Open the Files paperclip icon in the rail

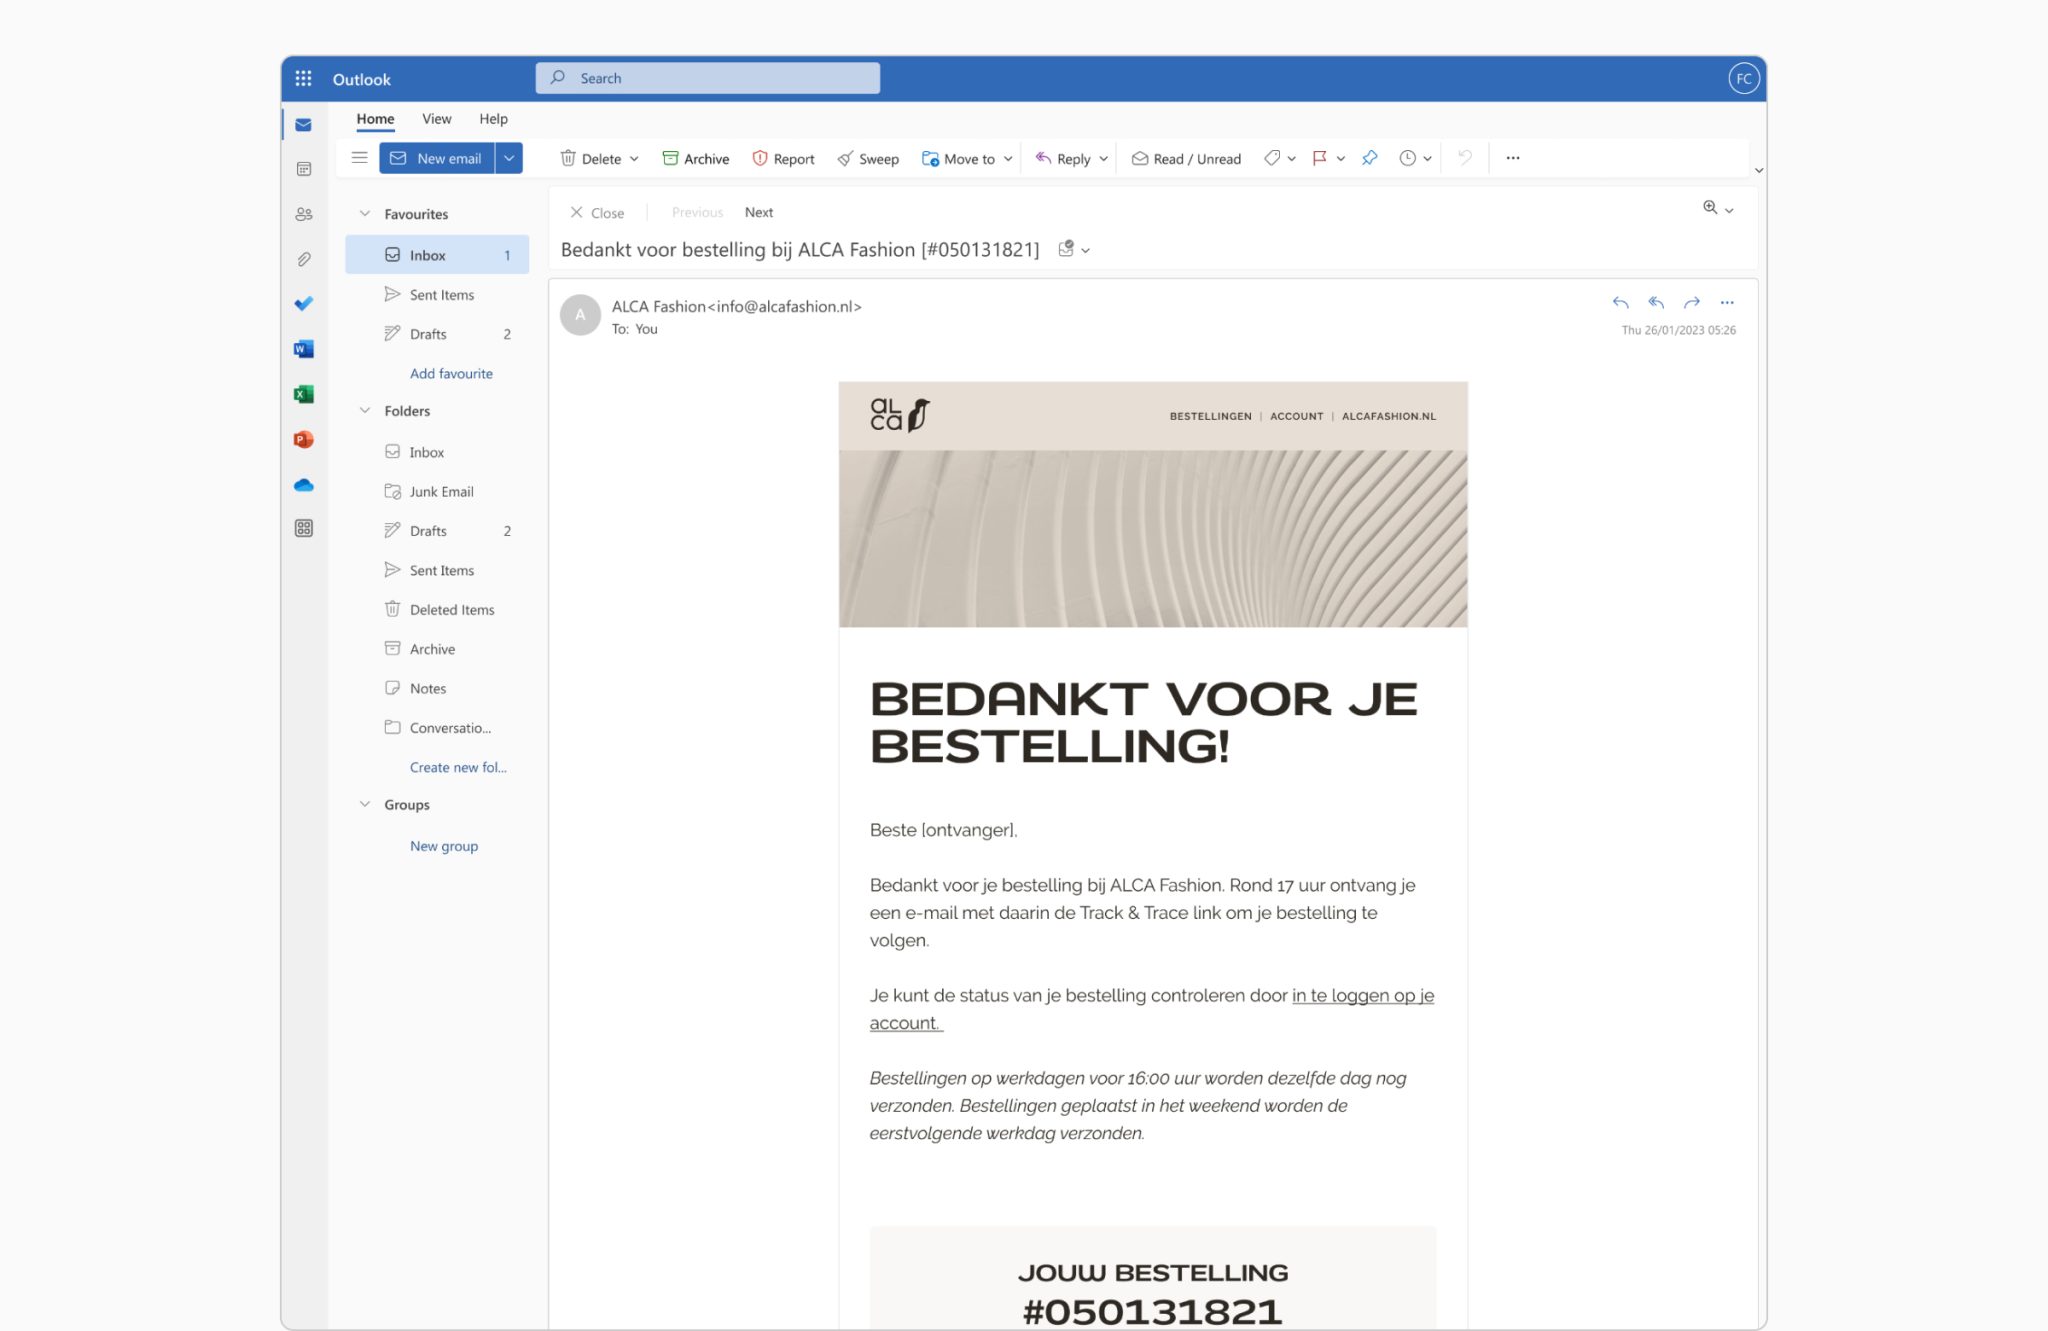(x=304, y=259)
